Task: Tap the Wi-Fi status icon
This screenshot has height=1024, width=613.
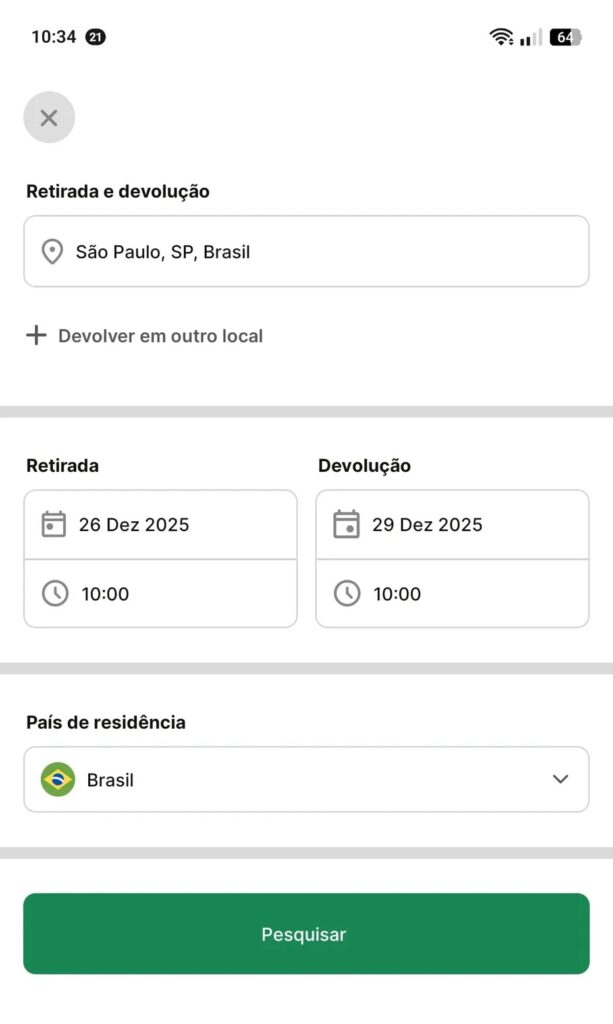Action: click(501, 37)
